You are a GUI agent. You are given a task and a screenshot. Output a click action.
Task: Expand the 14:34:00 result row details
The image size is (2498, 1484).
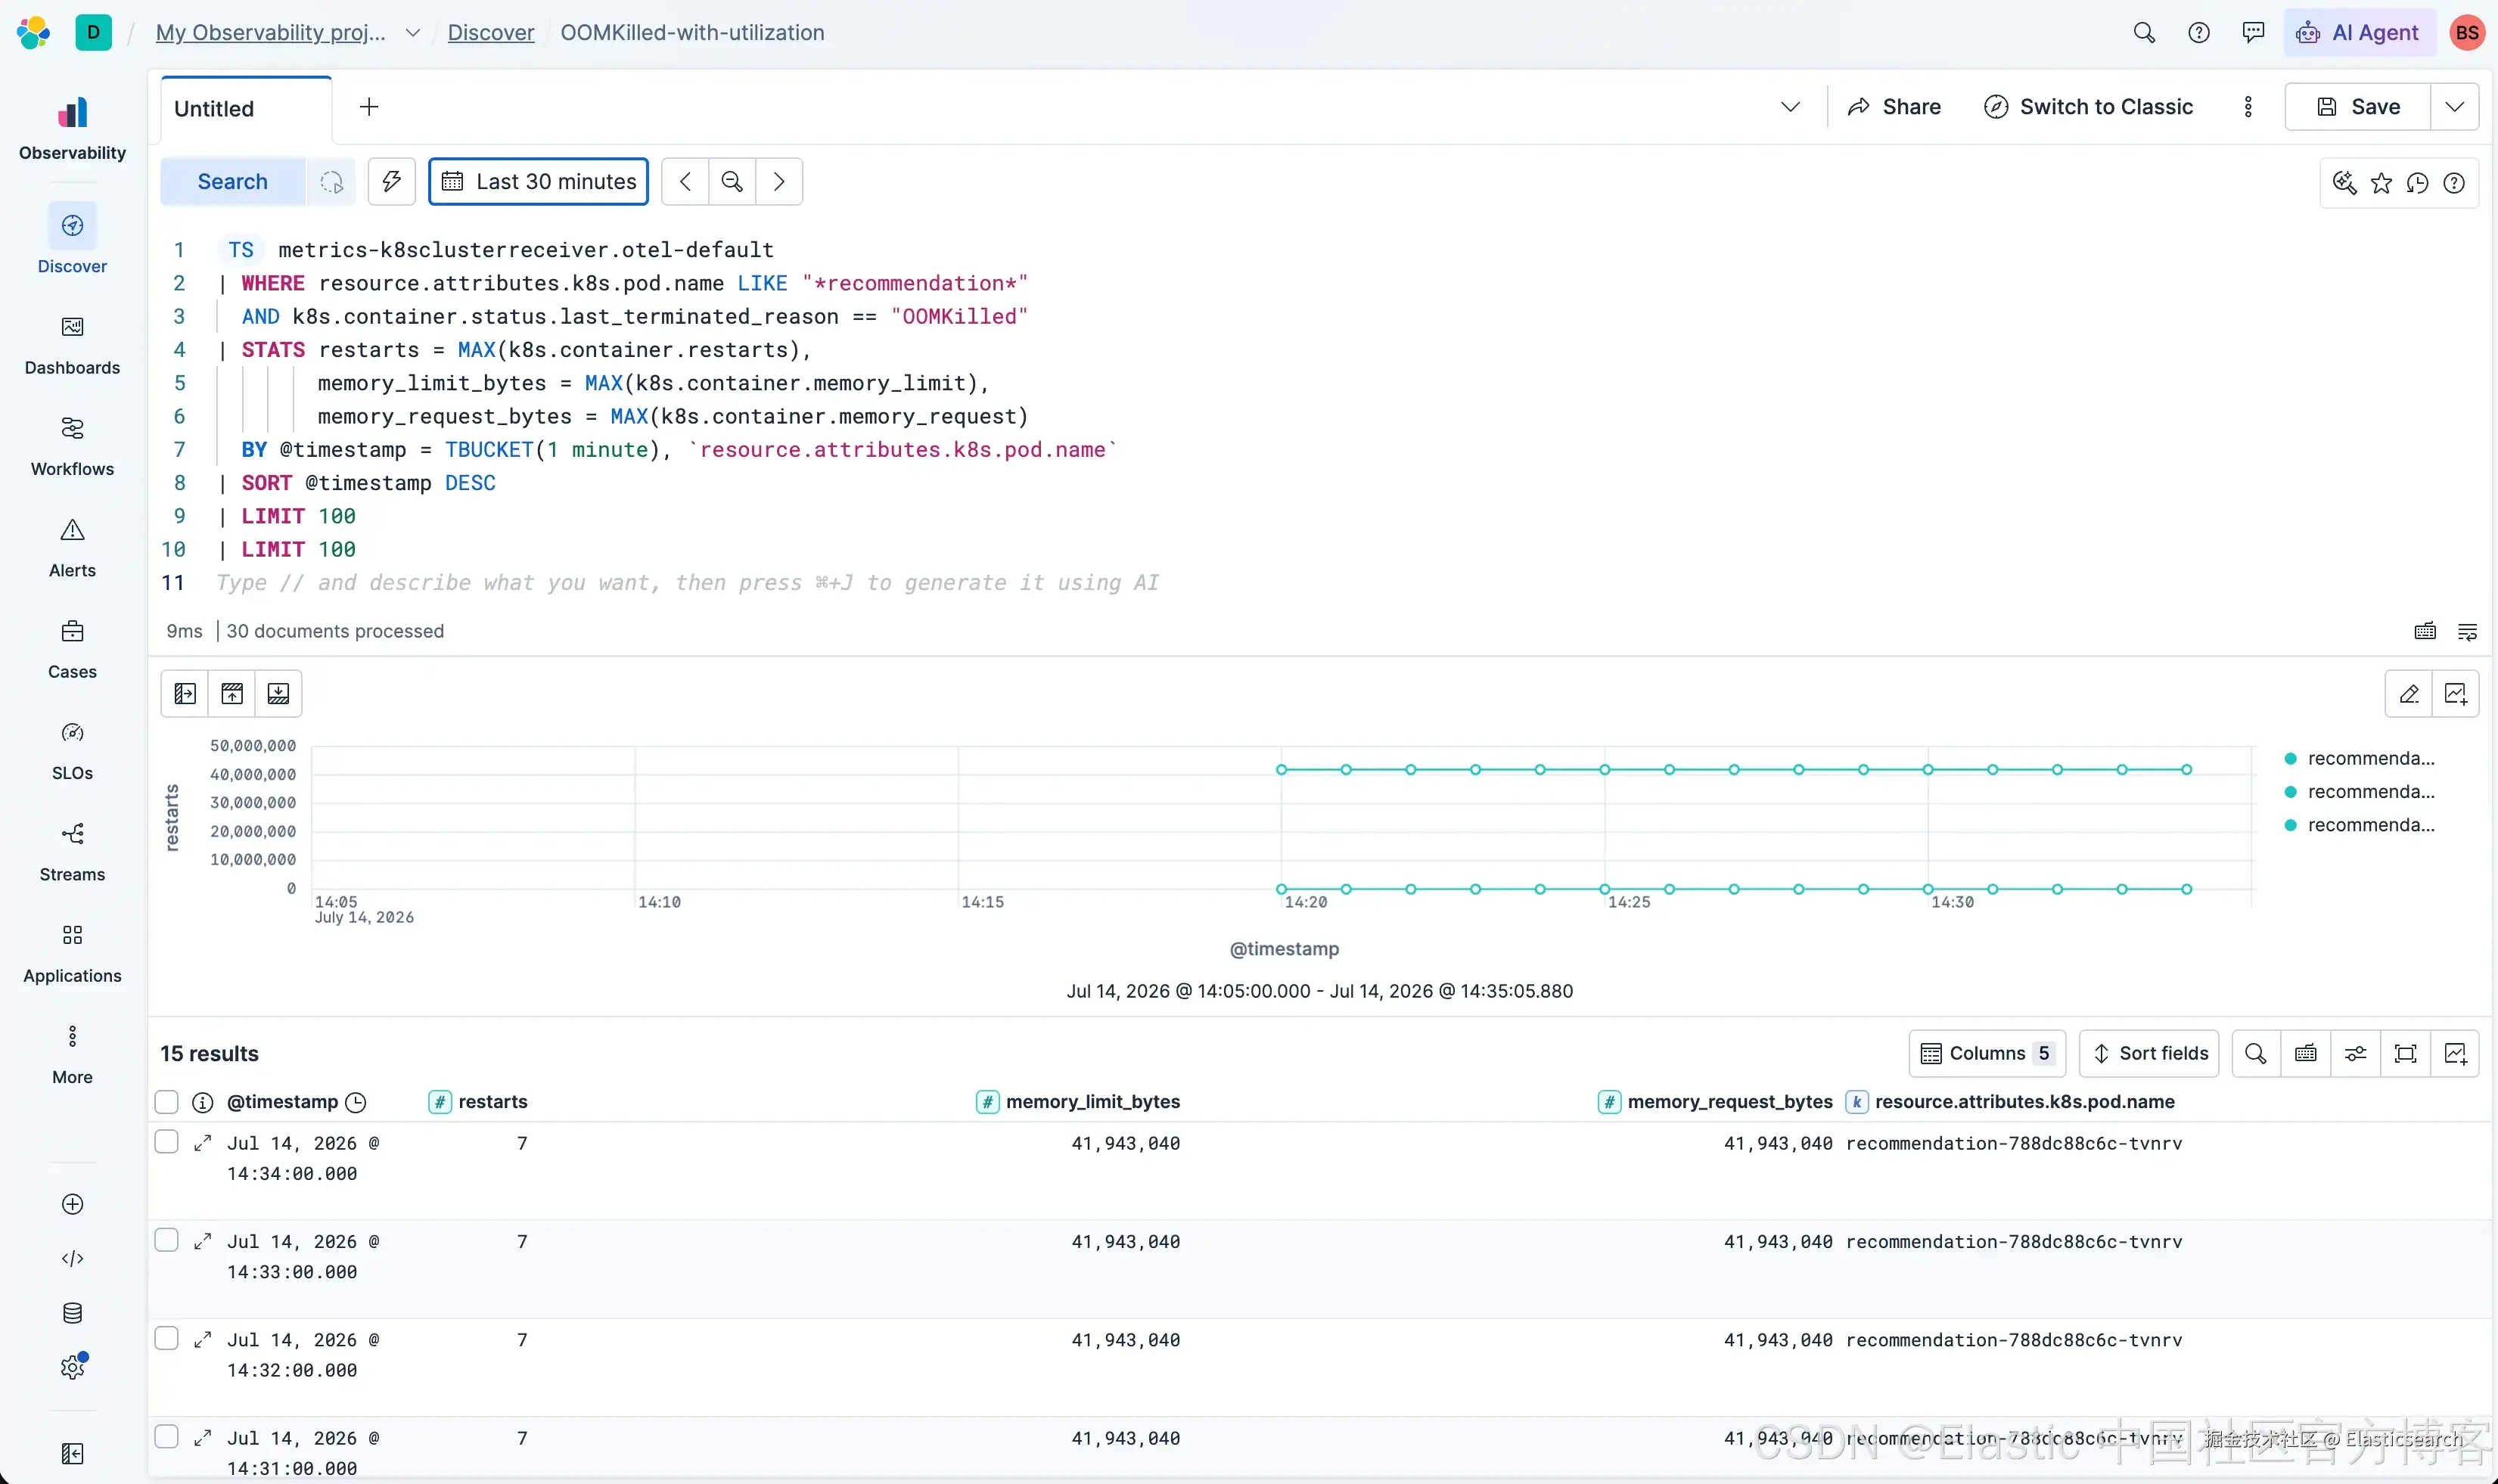[x=202, y=1142]
